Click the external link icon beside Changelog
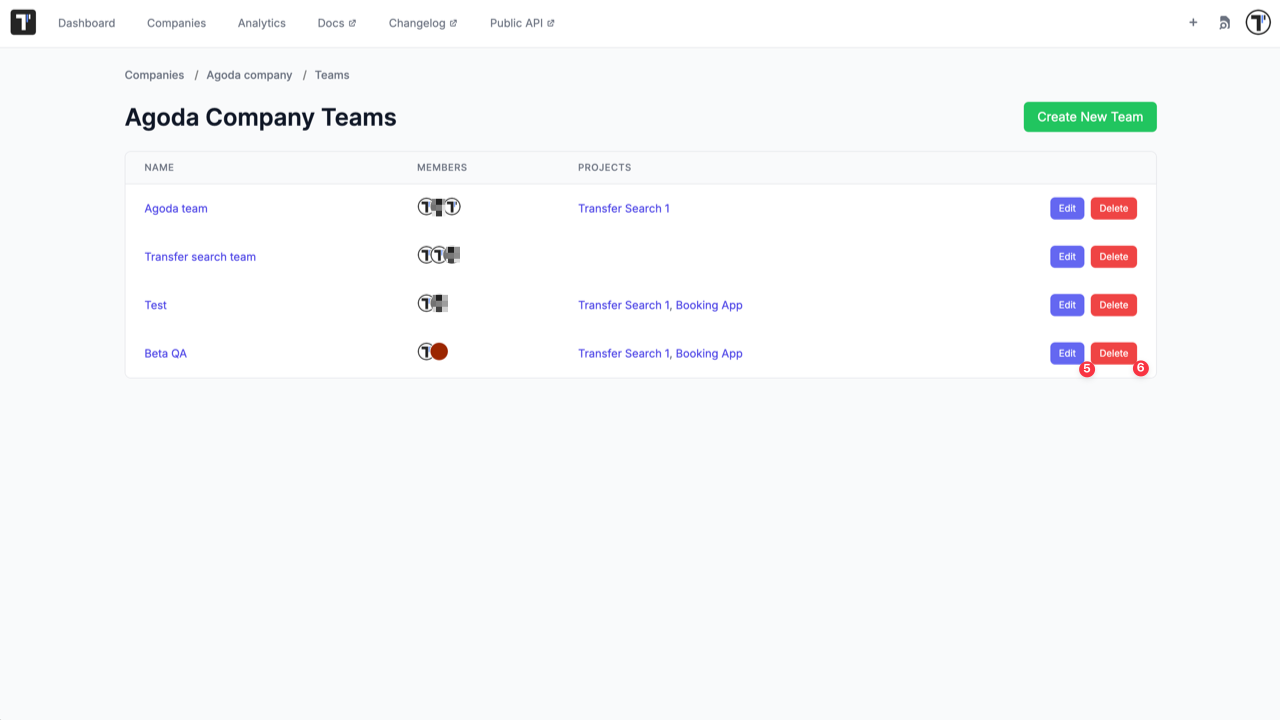The height and width of the screenshot is (720, 1280). [455, 22]
